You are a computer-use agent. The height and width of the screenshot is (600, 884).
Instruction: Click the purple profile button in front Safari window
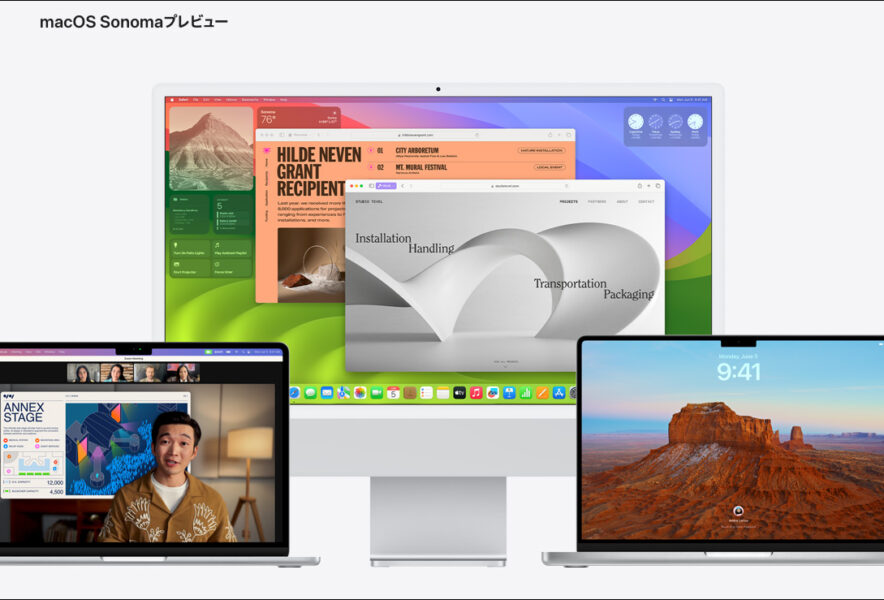click(x=386, y=186)
